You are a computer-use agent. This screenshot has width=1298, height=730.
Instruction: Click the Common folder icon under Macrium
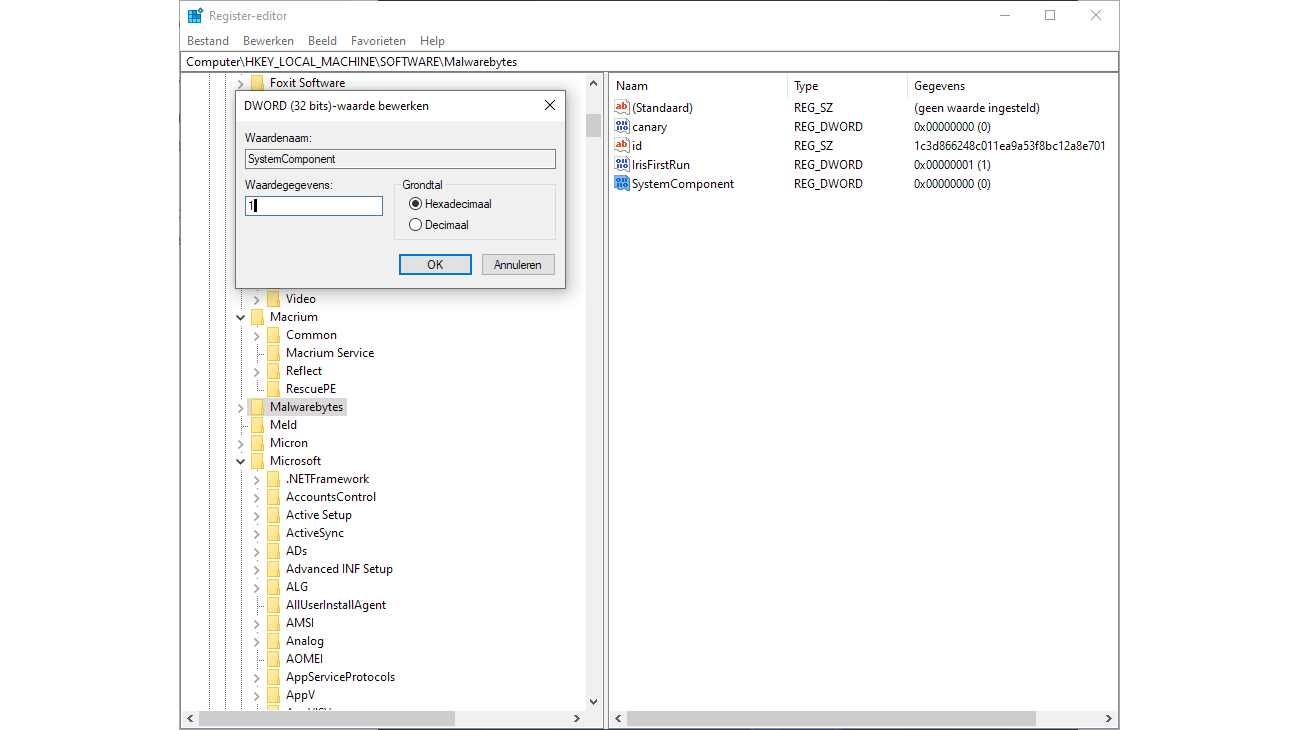tap(273, 335)
